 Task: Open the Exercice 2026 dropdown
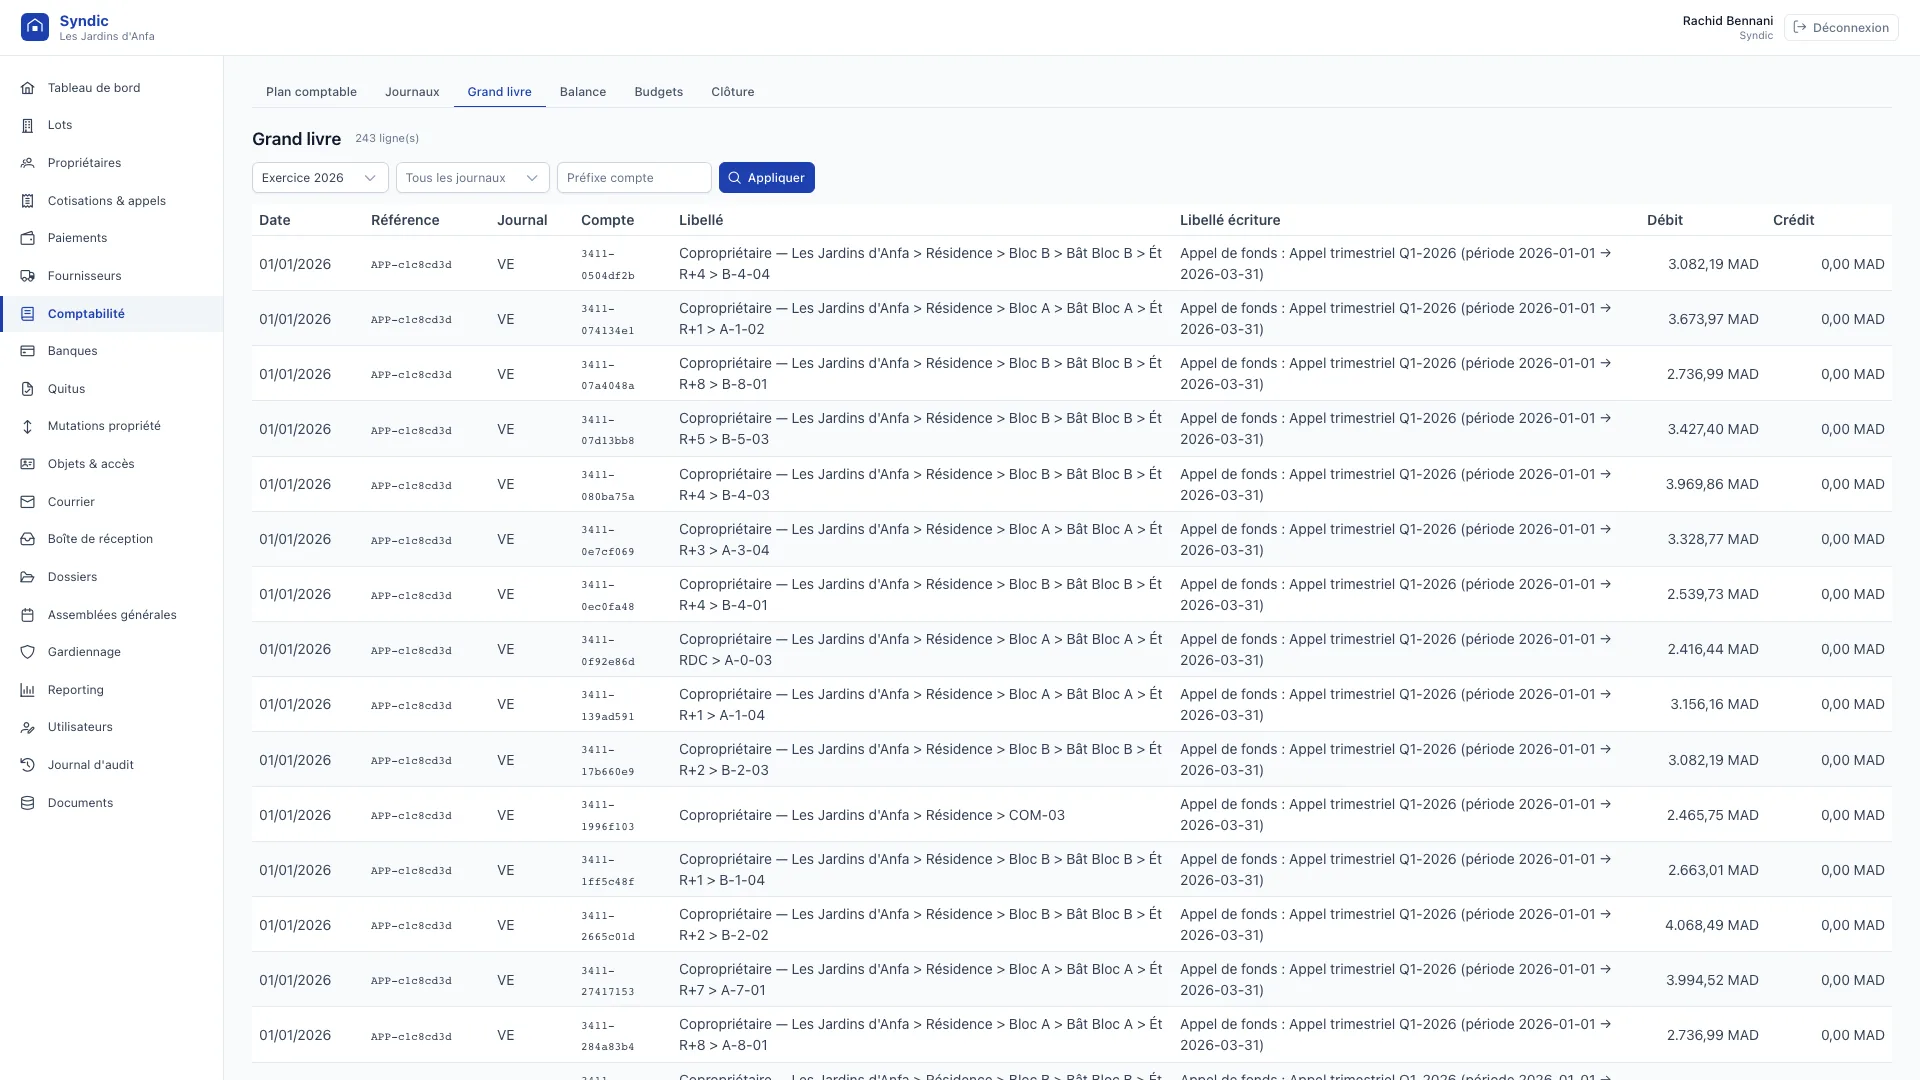coord(320,178)
